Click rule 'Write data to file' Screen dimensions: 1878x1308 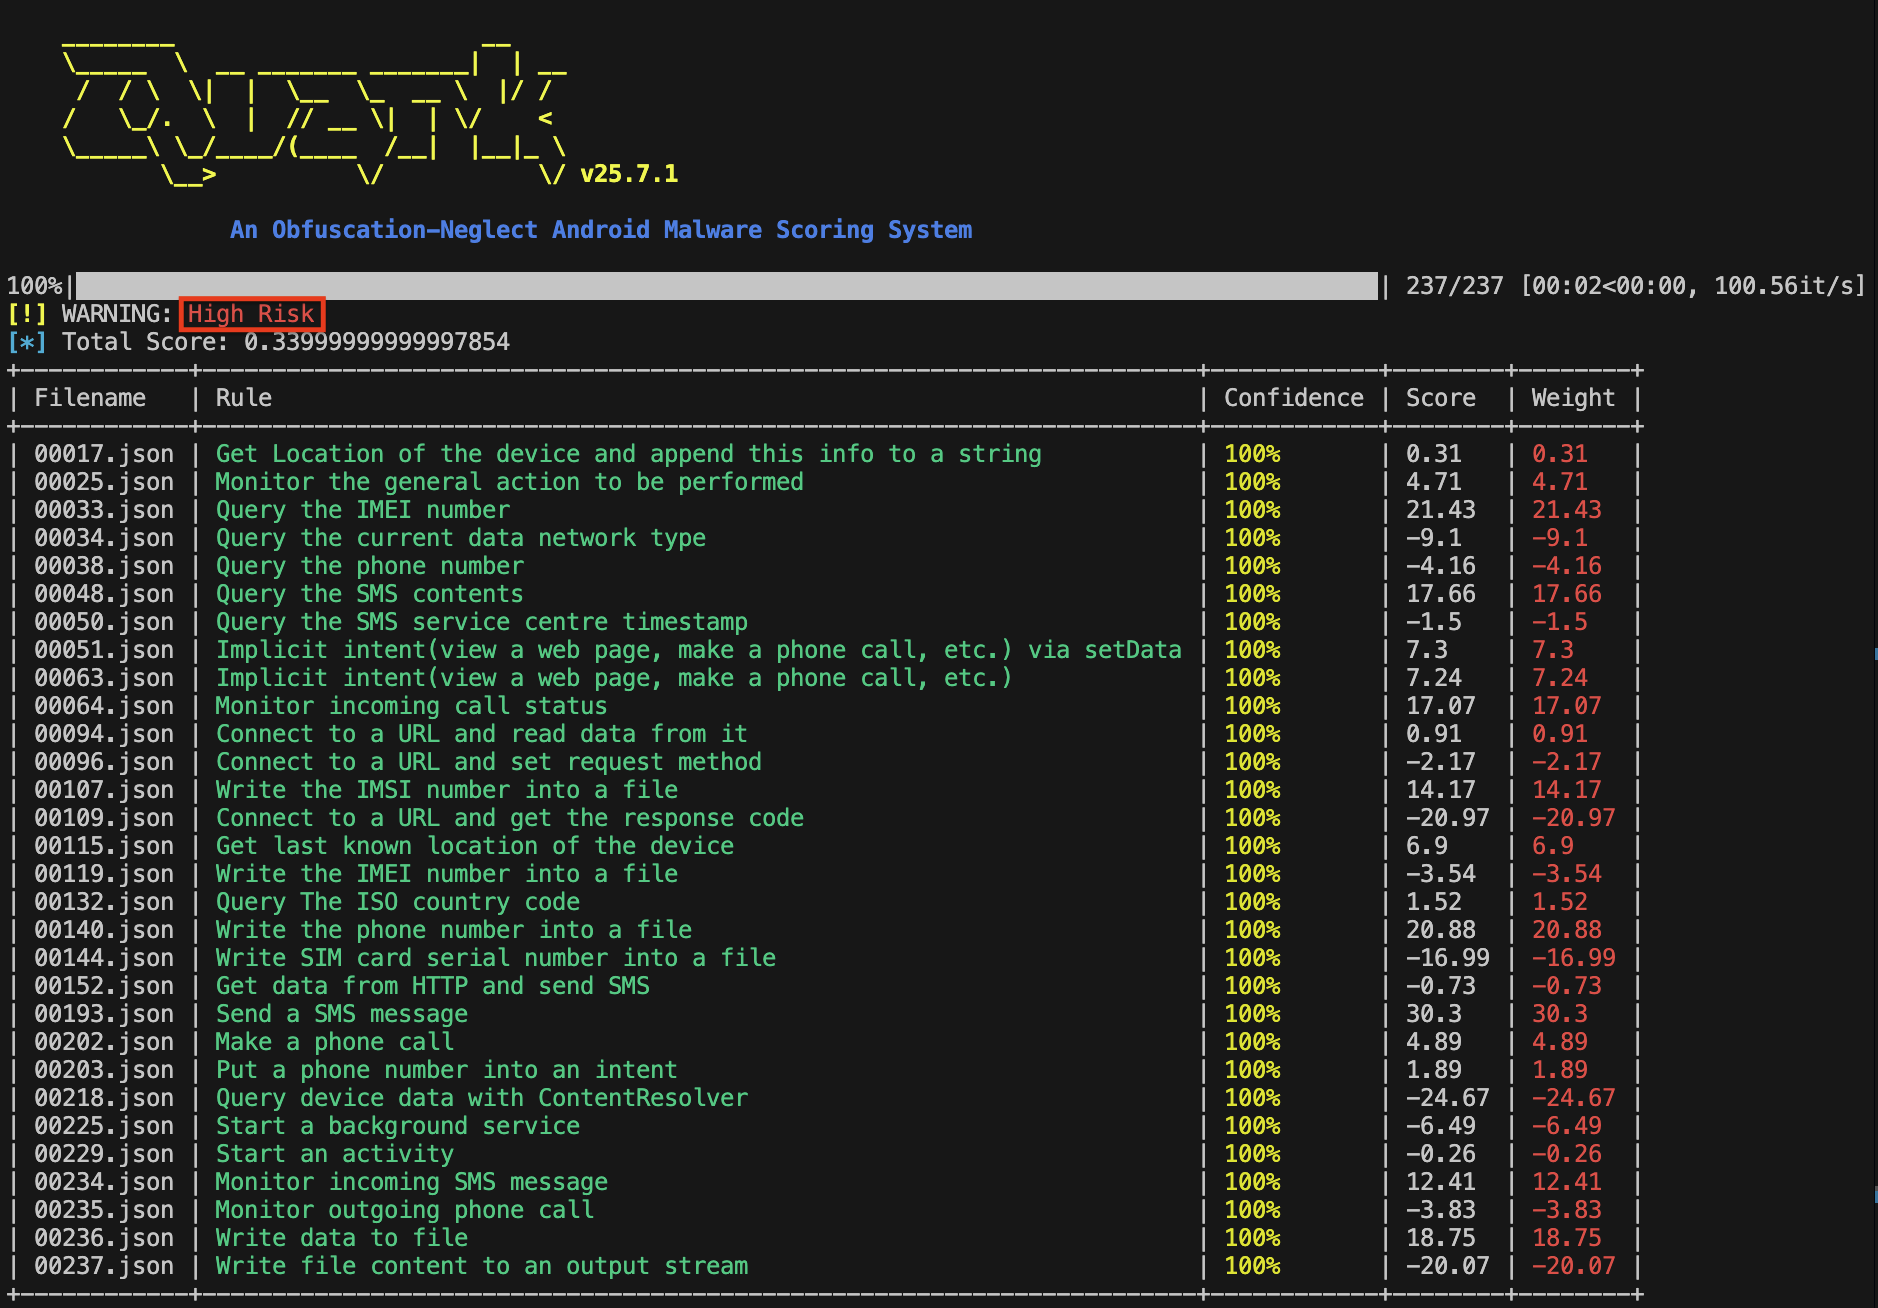point(342,1238)
